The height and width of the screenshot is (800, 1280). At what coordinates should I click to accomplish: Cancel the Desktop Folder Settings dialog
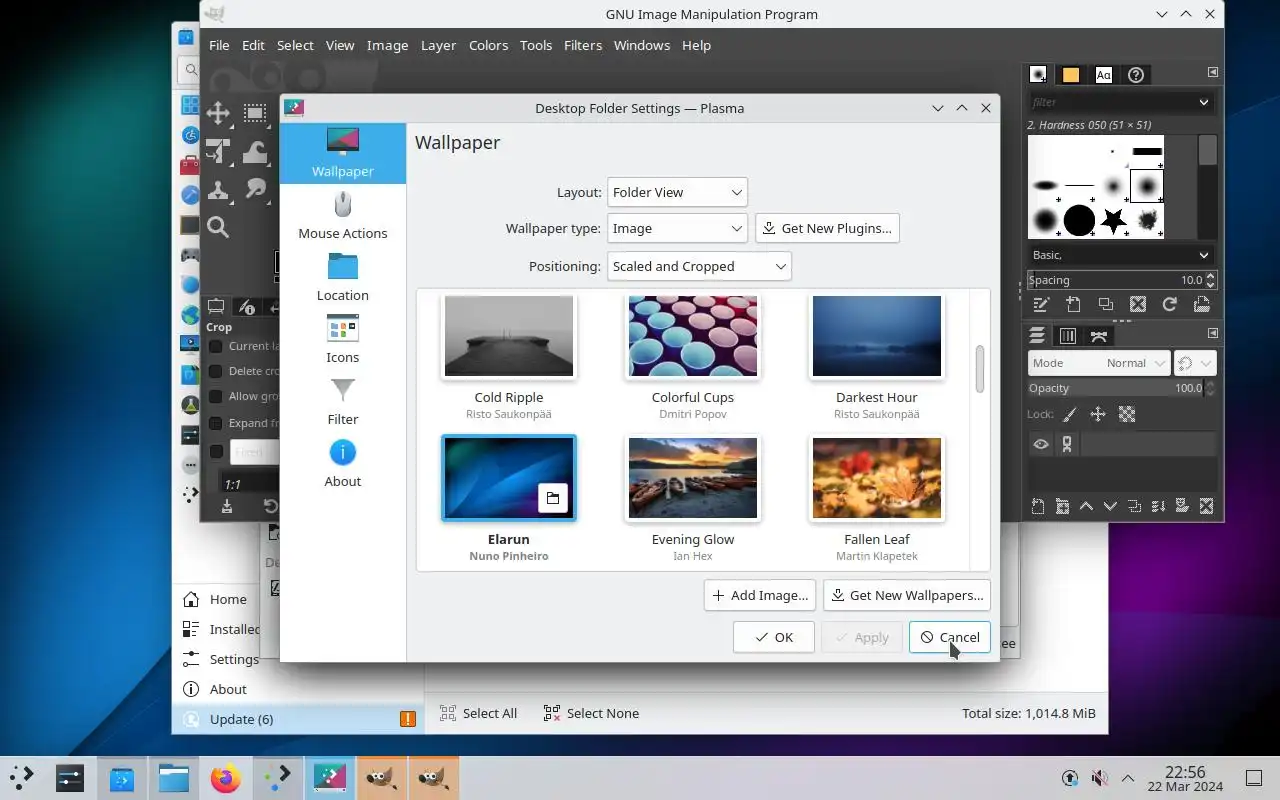(950, 637)
